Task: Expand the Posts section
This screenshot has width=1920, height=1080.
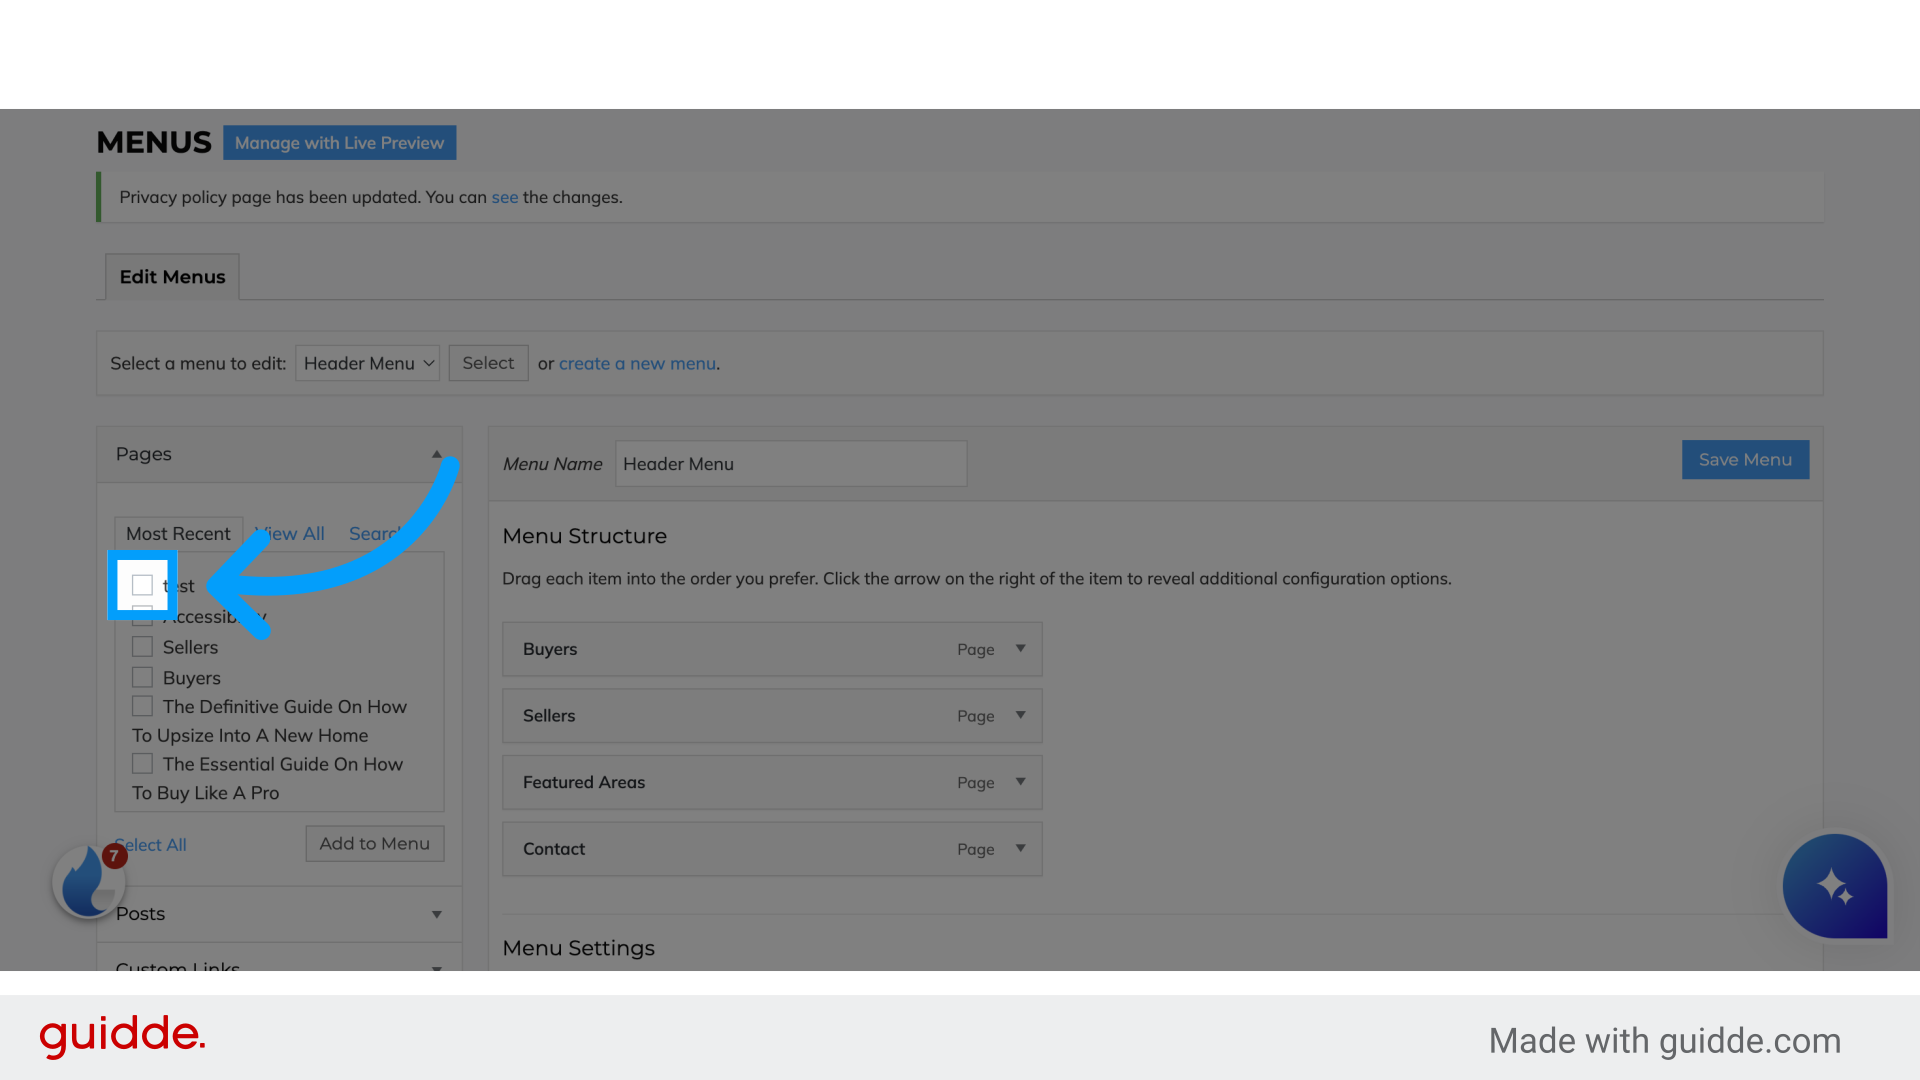Action: pyautogui.click(x=436, y=913)
